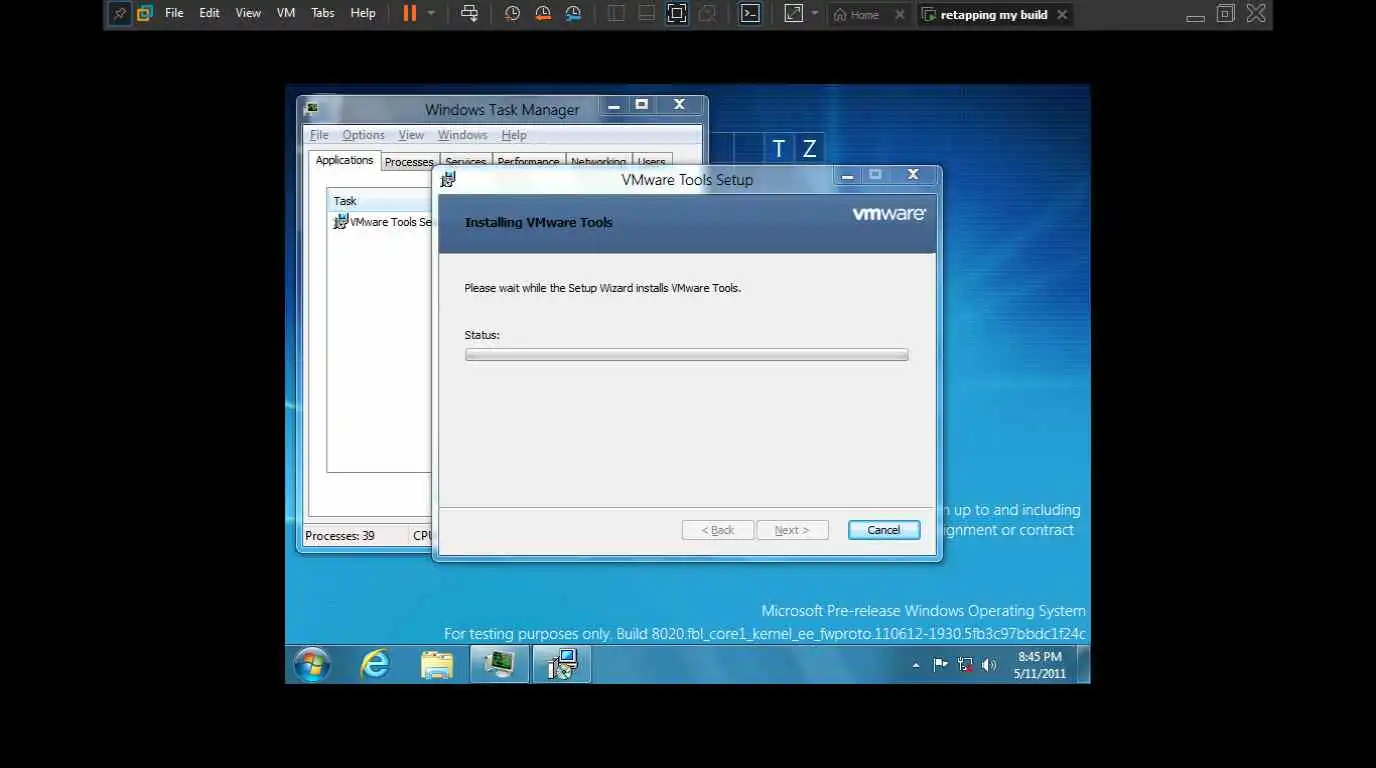Pause the virtual machine
Image resolution: width=1376 pixels, height=768 pixels.
pos(410,13)
